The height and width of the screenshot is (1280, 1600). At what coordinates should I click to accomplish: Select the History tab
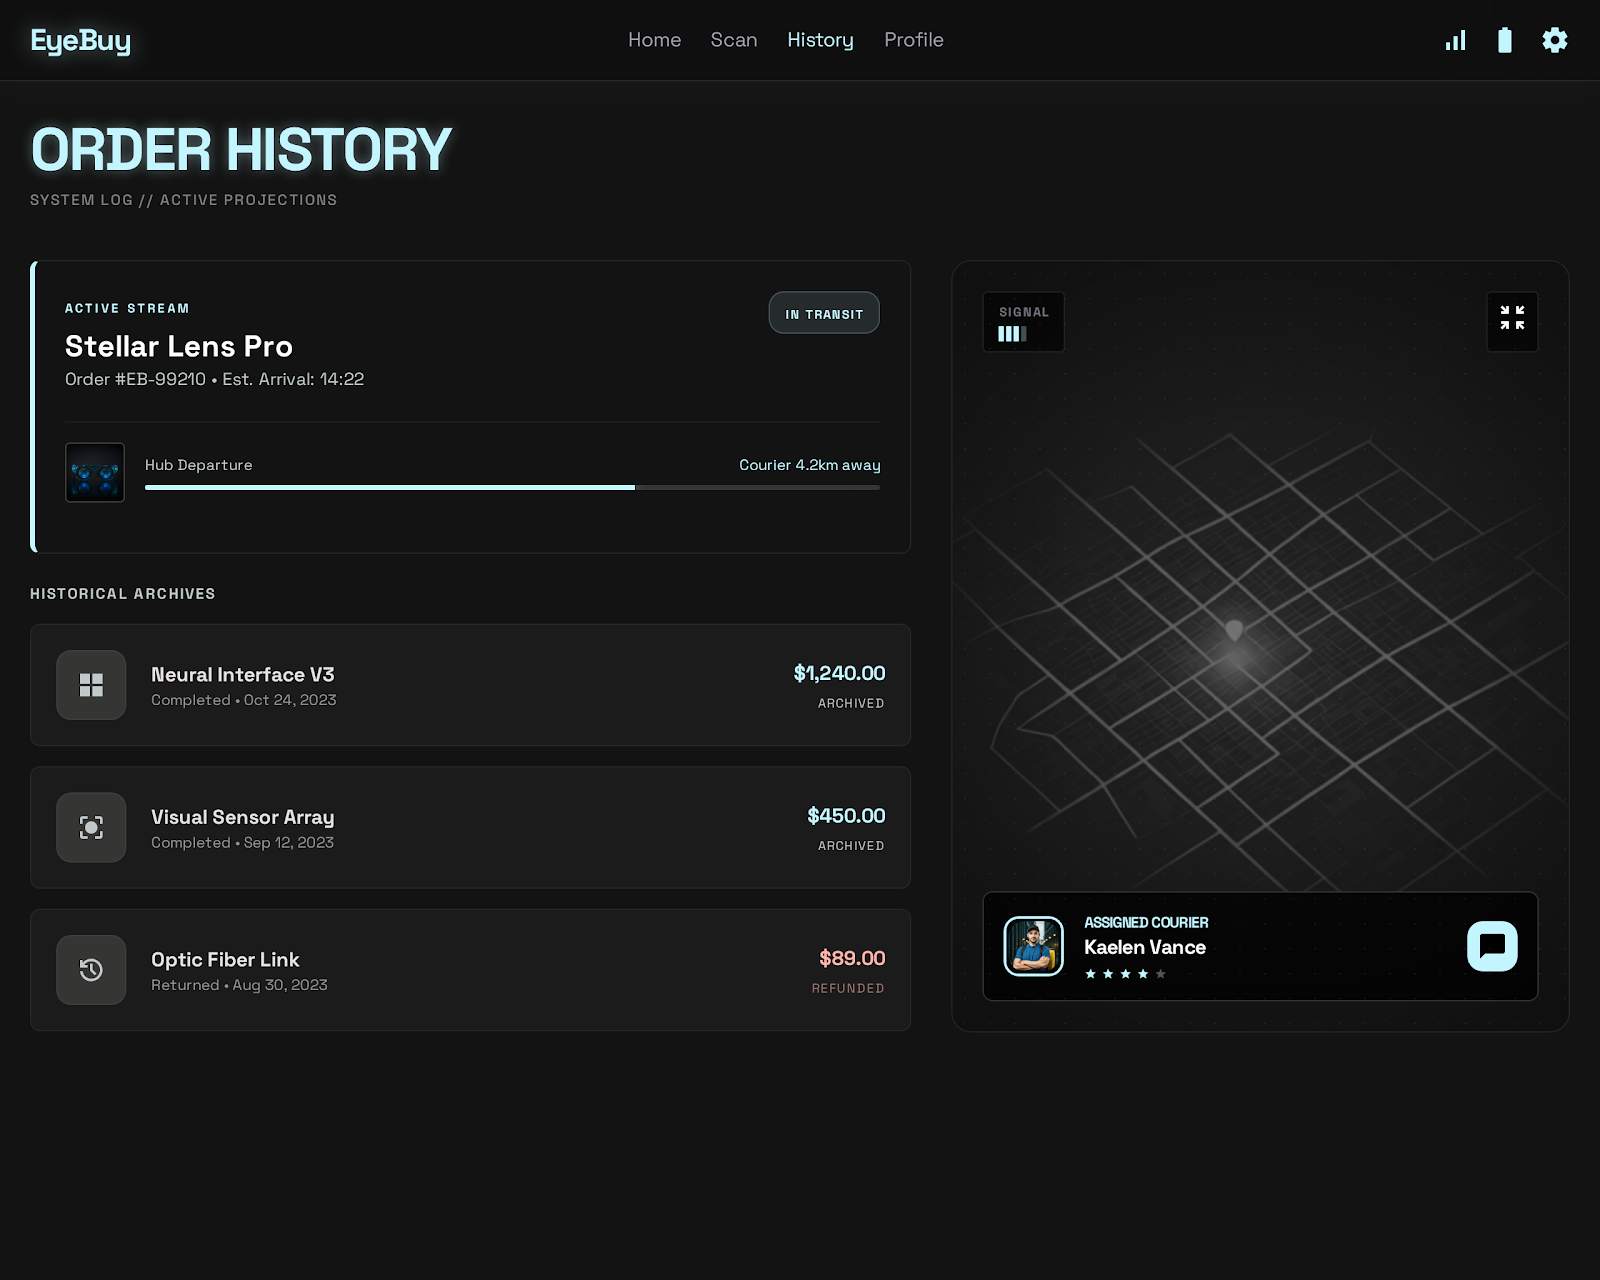coord(820,40)
